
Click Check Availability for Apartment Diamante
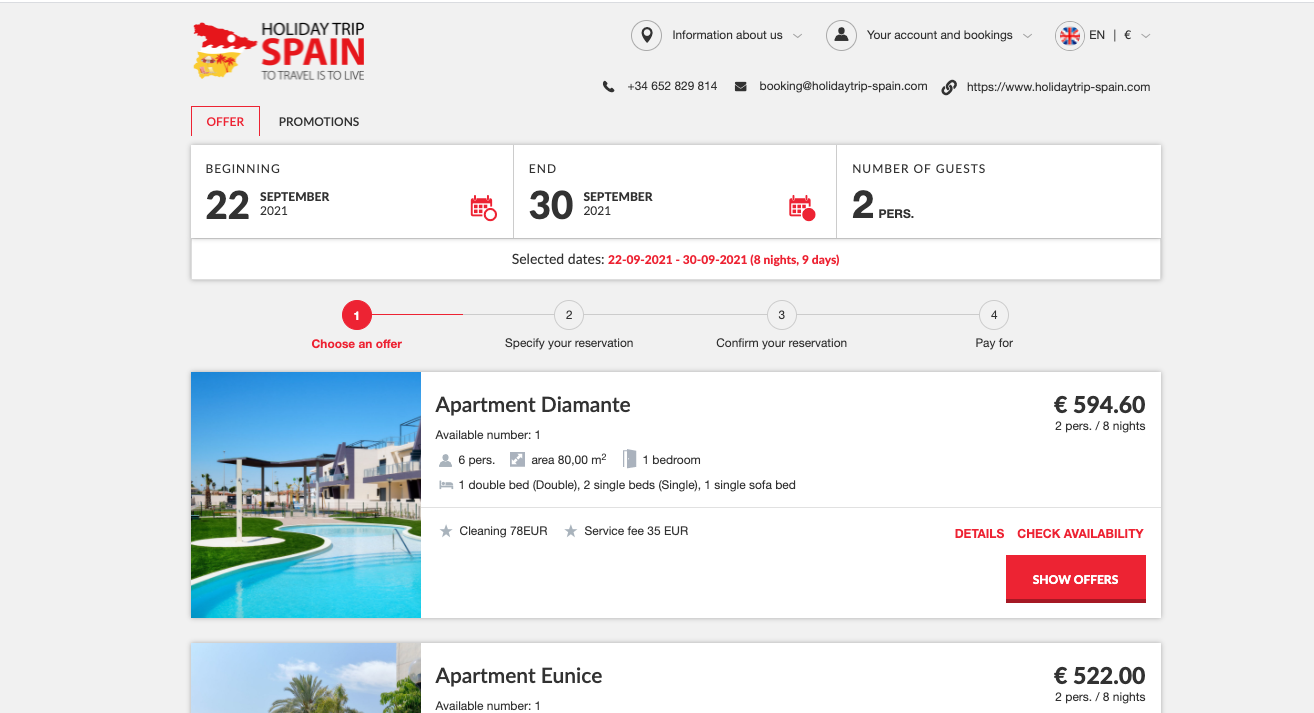(1080, 534)
